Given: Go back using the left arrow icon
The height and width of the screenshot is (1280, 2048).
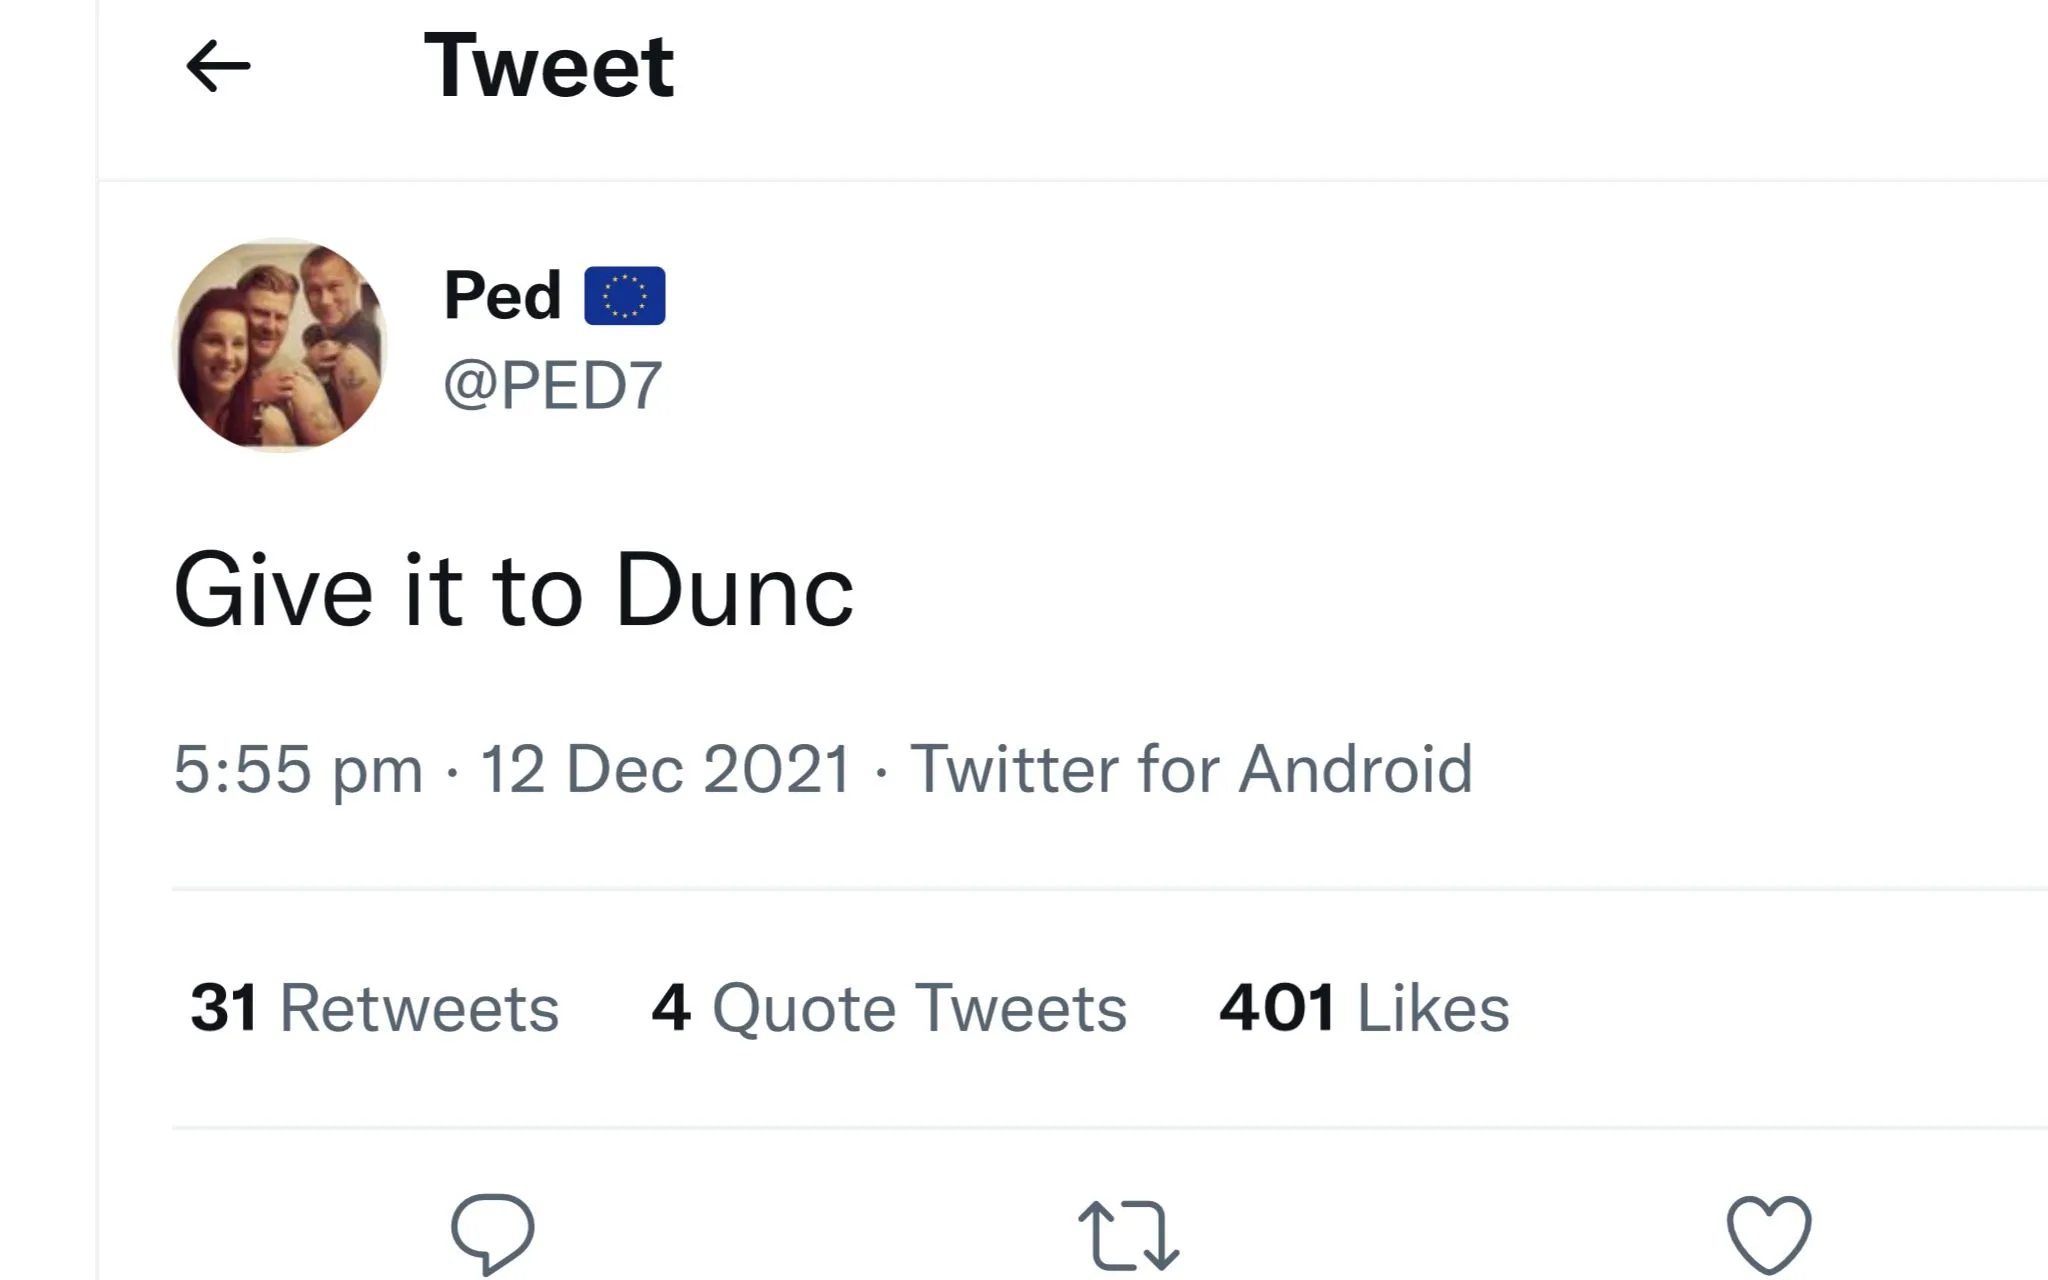Looking at the screenshot, I should (218, 67).
